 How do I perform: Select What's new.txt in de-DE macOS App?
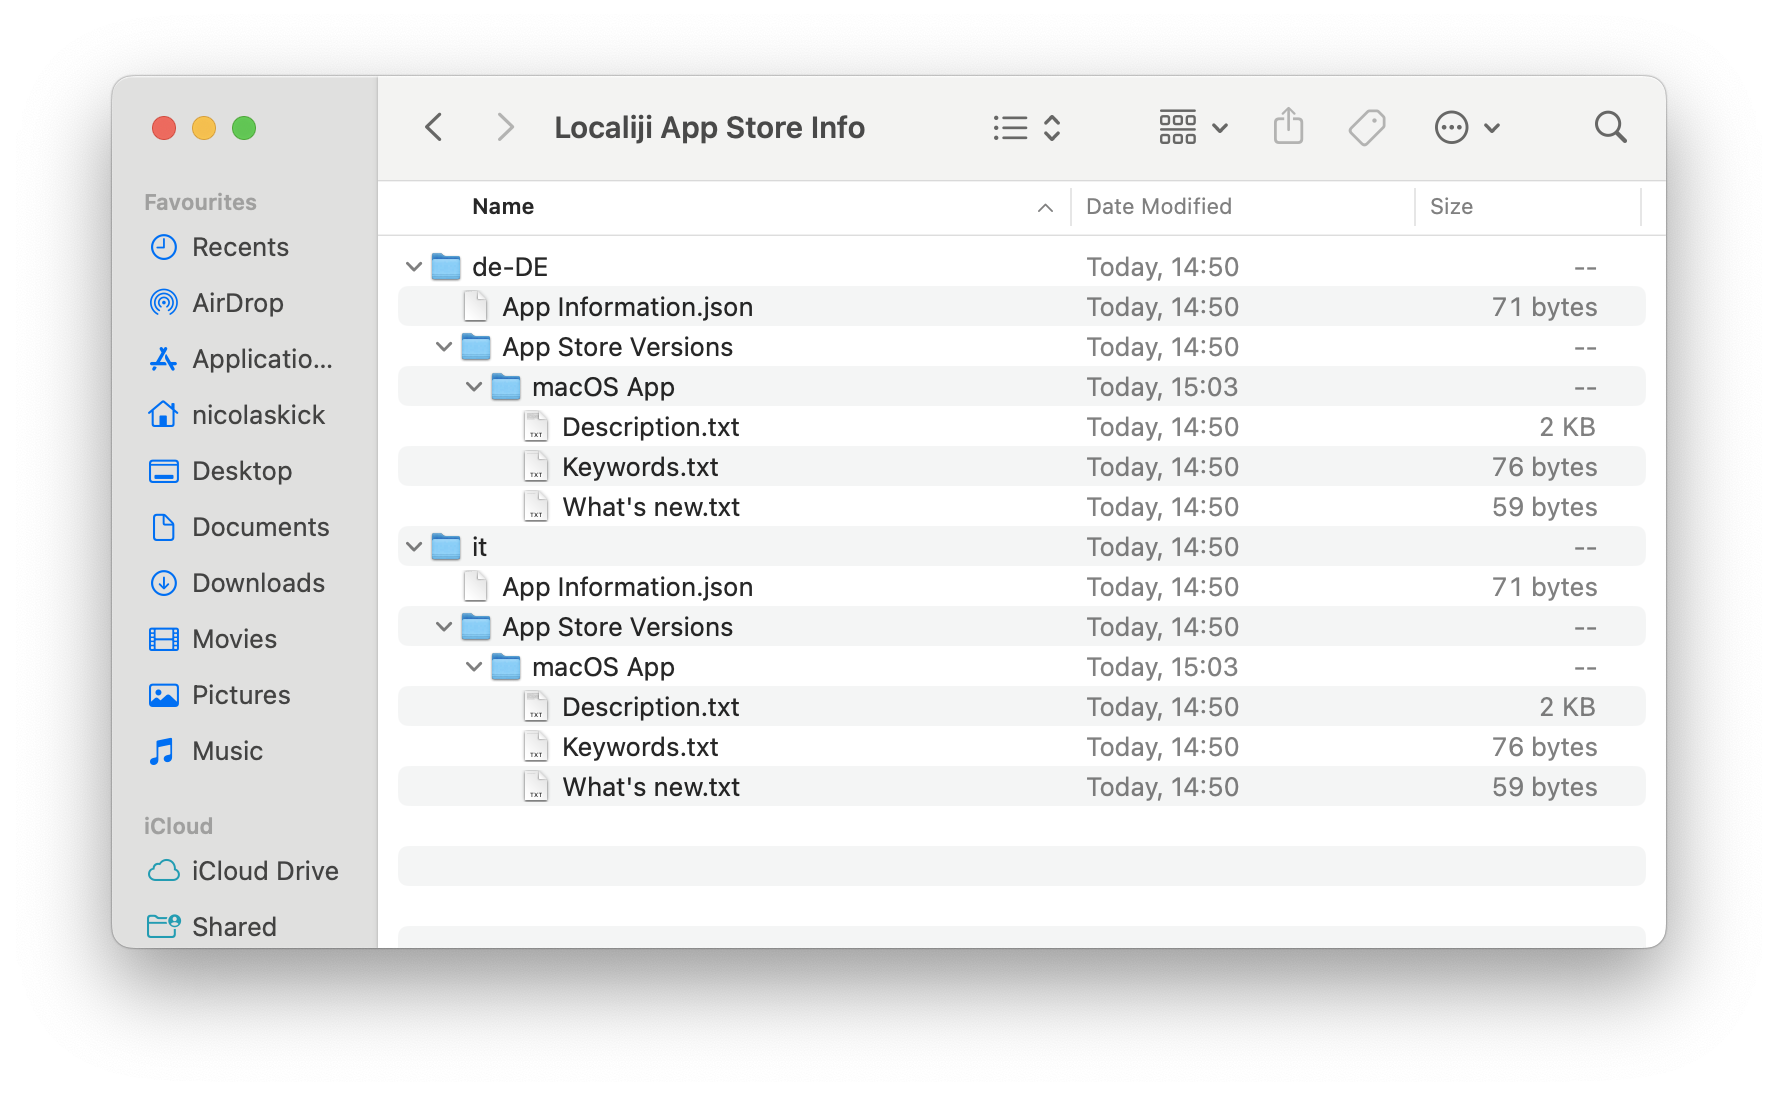(1022, 507)
